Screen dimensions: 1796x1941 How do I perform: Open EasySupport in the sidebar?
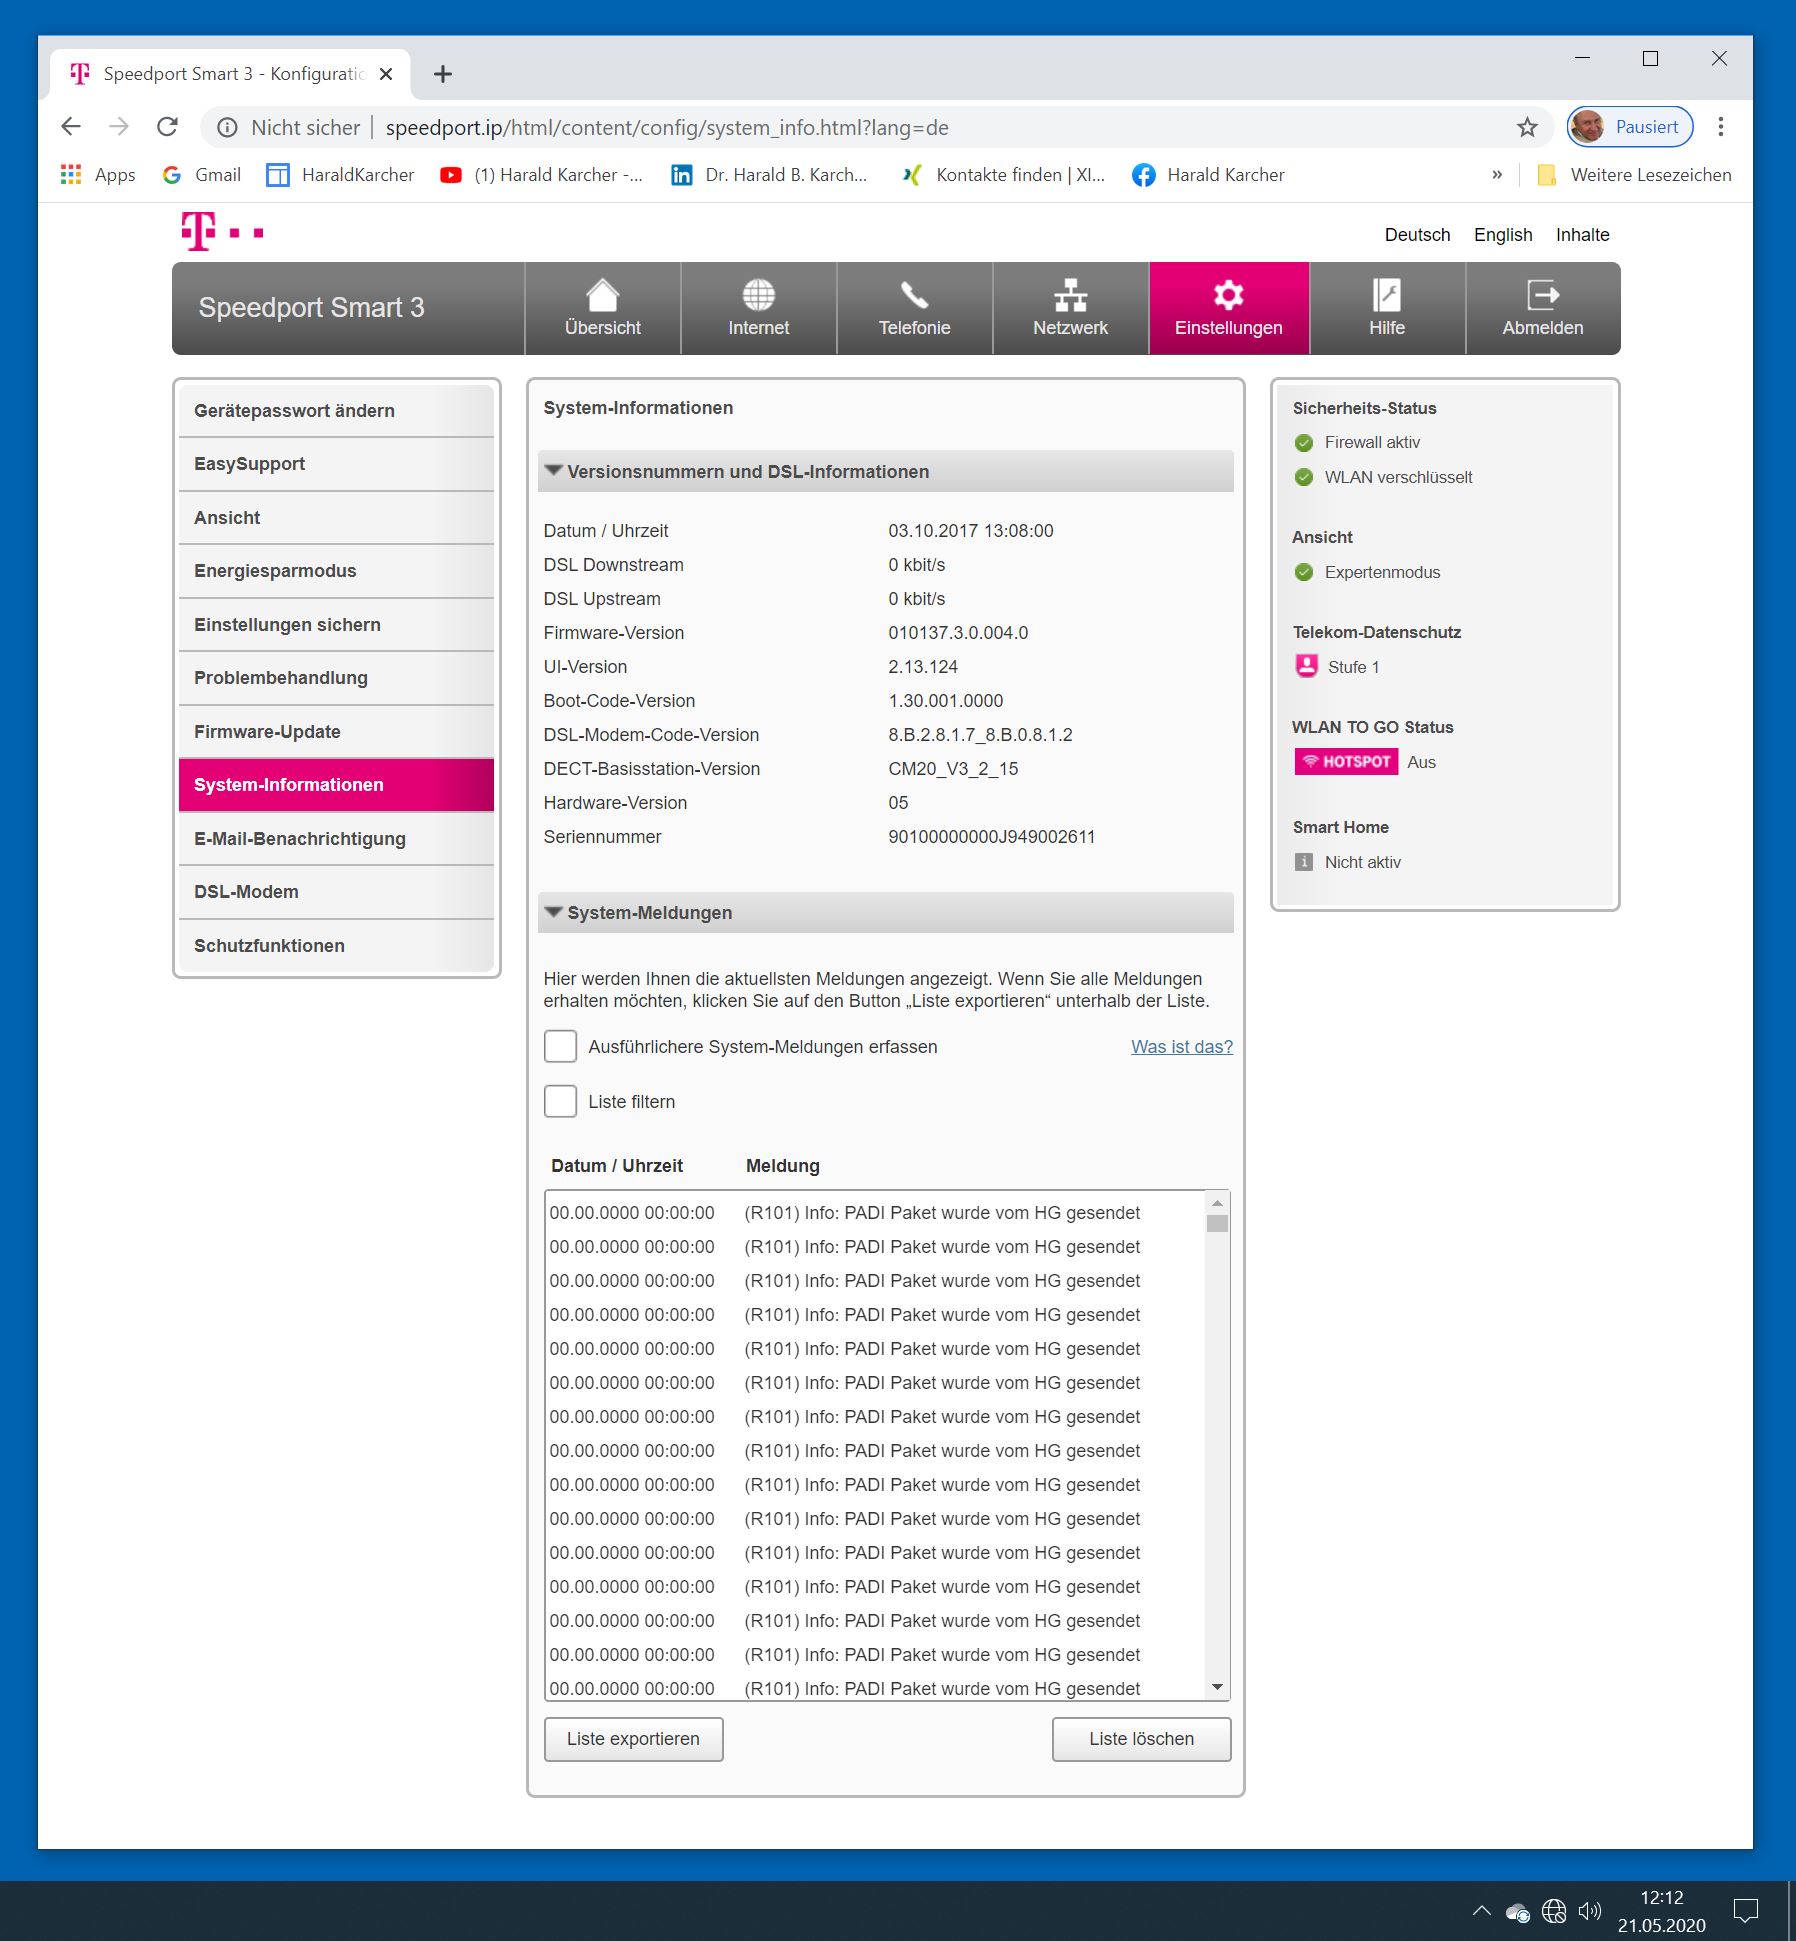[x=336, y=464]
